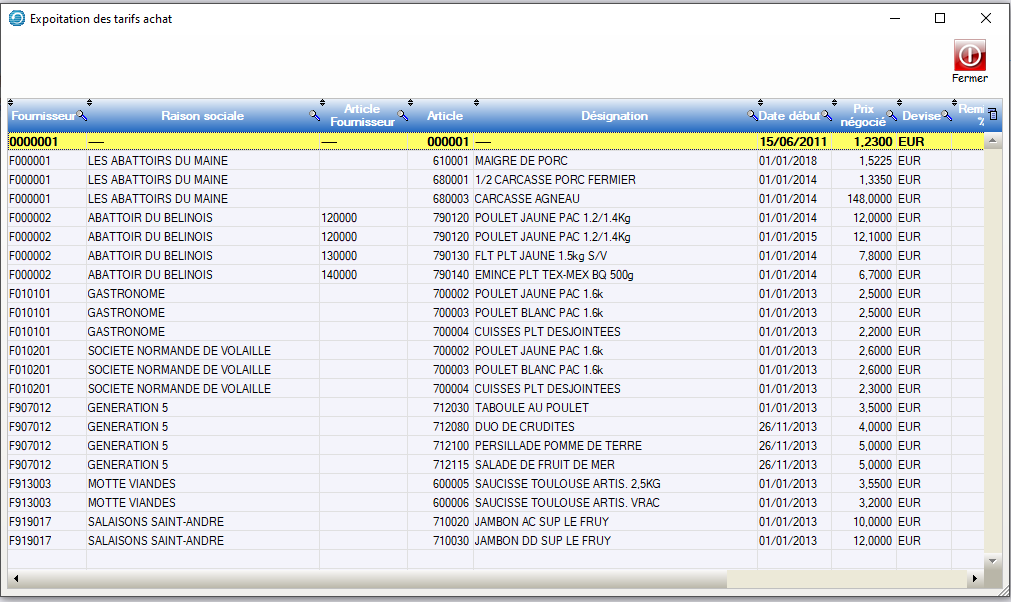
Task: Click the red Fermer power icon
Action: tap(969, 55)
